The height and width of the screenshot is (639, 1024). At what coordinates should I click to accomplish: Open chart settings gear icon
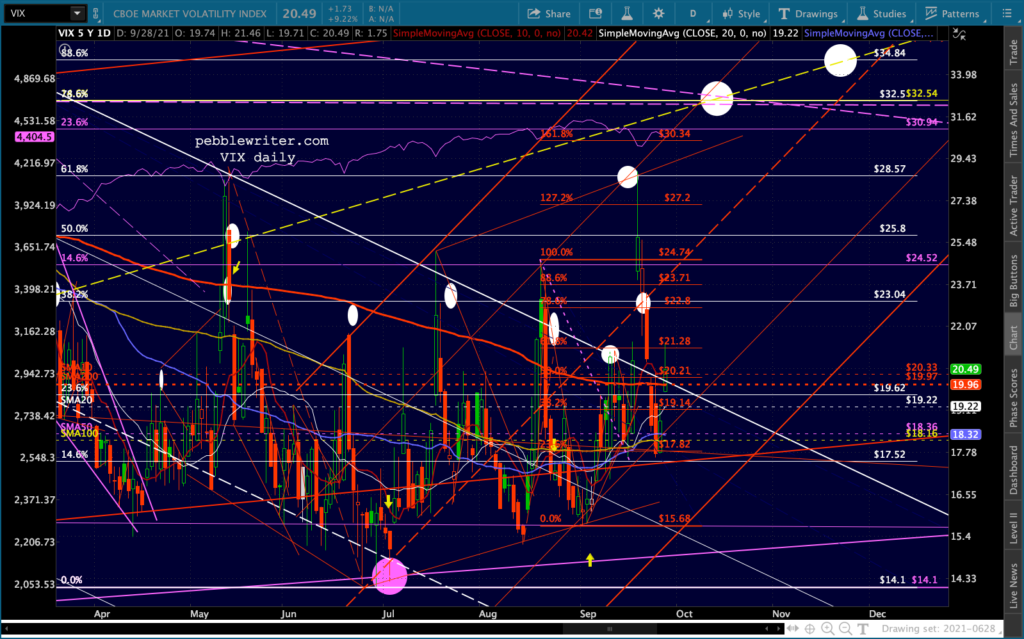(658, 13)
